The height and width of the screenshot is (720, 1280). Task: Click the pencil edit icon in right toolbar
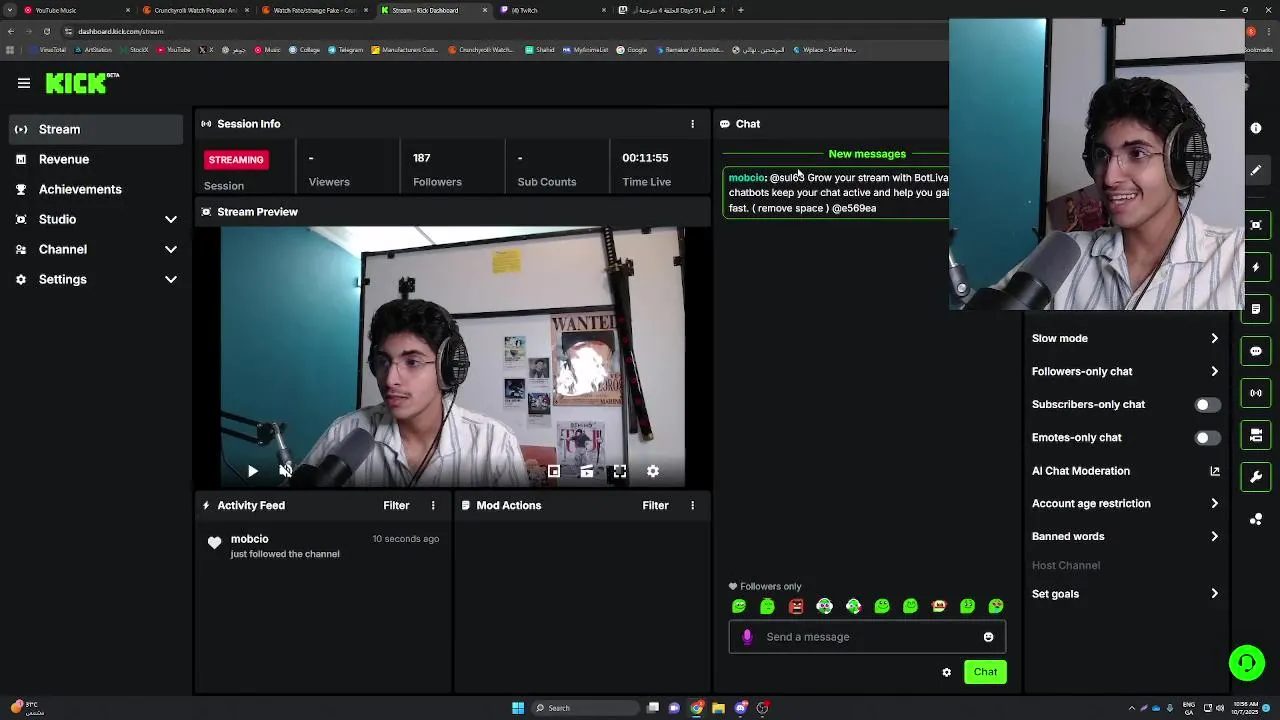pyautogui.click(x=1256, y=170)
